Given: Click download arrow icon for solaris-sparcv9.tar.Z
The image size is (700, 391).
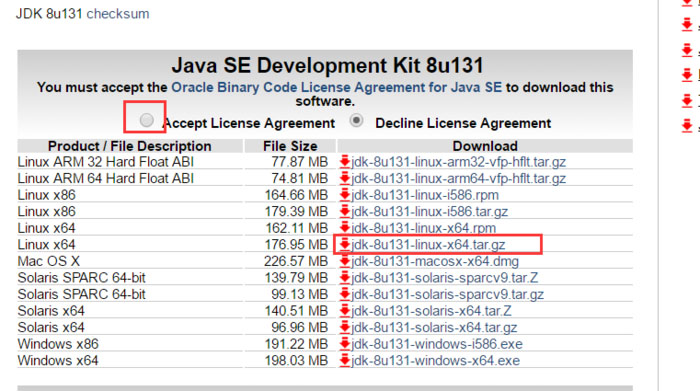Looking at the screenshot, I should click(345, 277).
